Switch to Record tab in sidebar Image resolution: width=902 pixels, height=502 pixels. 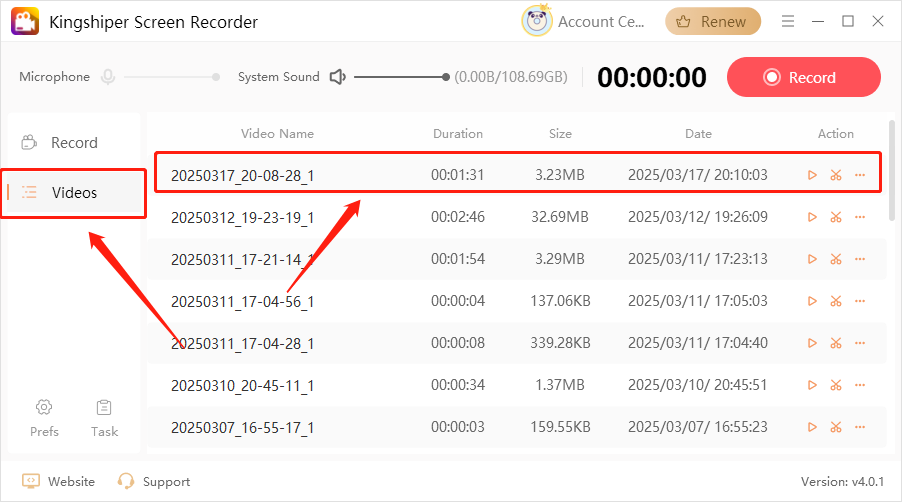pyautogui.click(x=74, y=143)
